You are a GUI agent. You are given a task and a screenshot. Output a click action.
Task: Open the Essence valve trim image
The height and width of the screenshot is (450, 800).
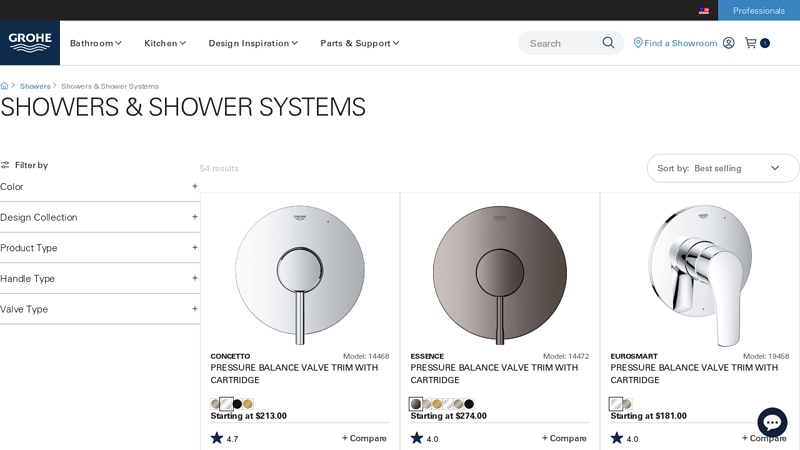(500, 274)
